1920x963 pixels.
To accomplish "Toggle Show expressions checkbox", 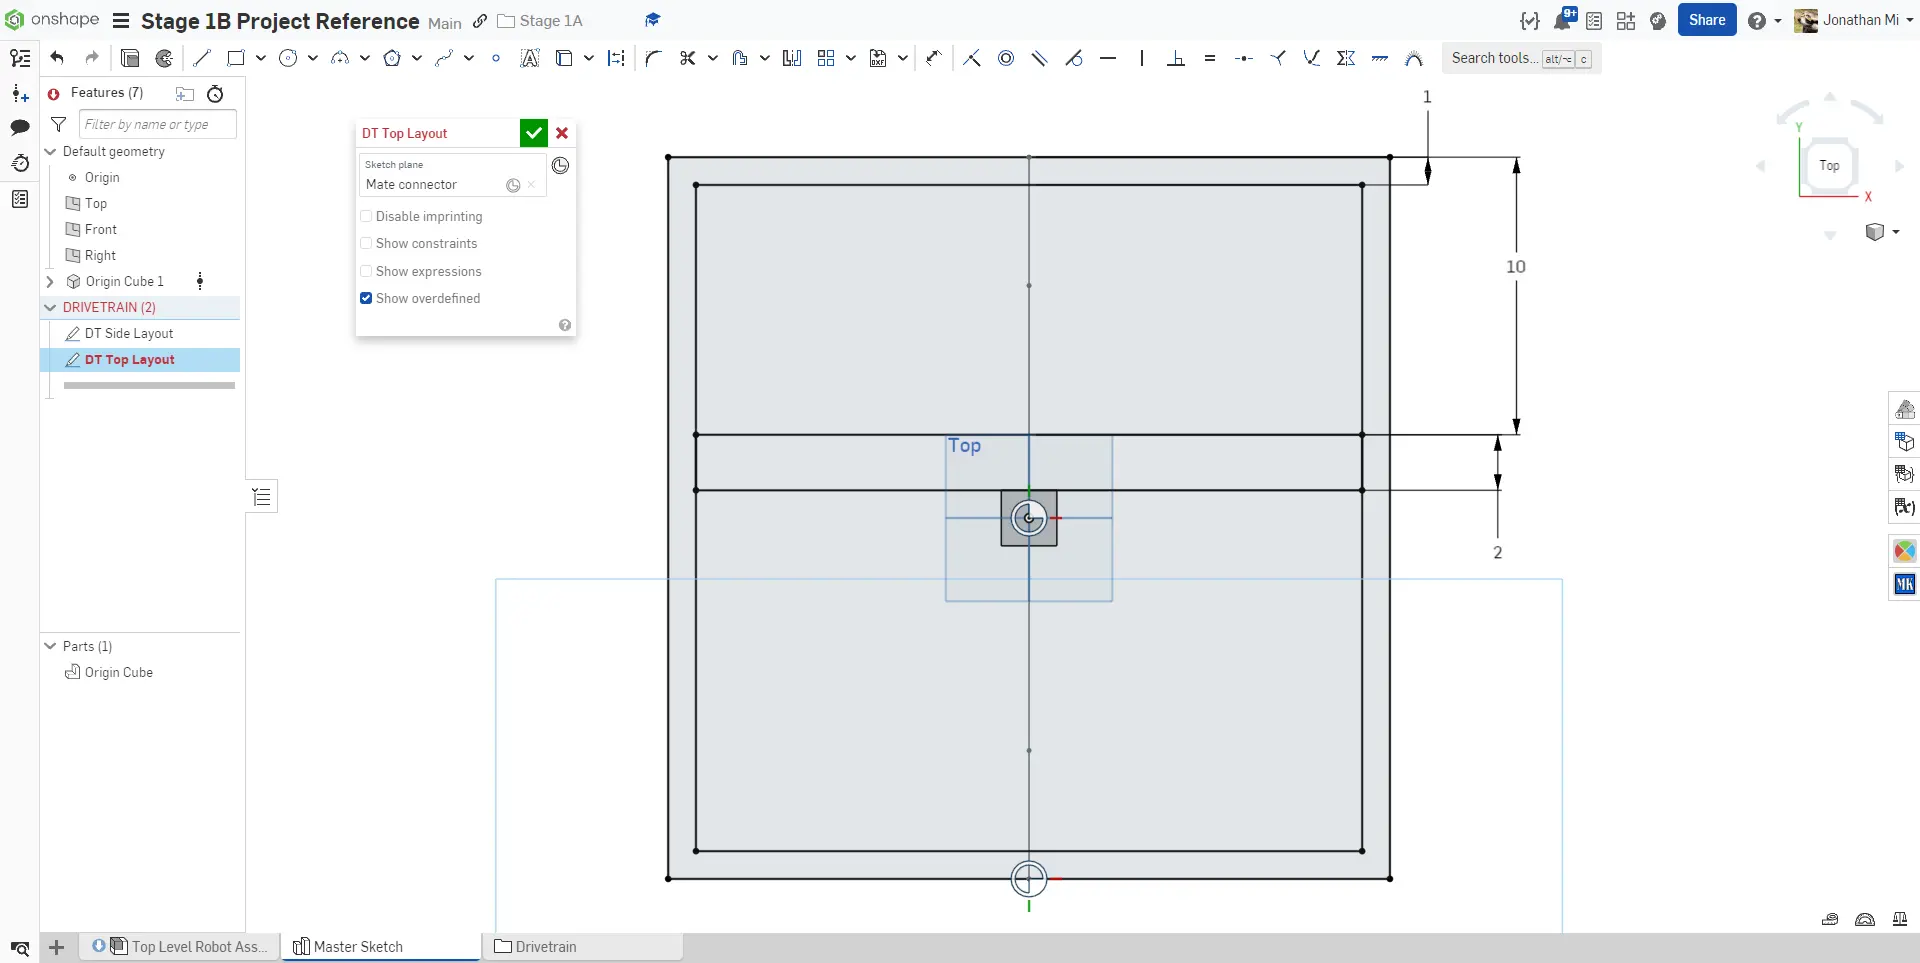I will click(366, 272).
